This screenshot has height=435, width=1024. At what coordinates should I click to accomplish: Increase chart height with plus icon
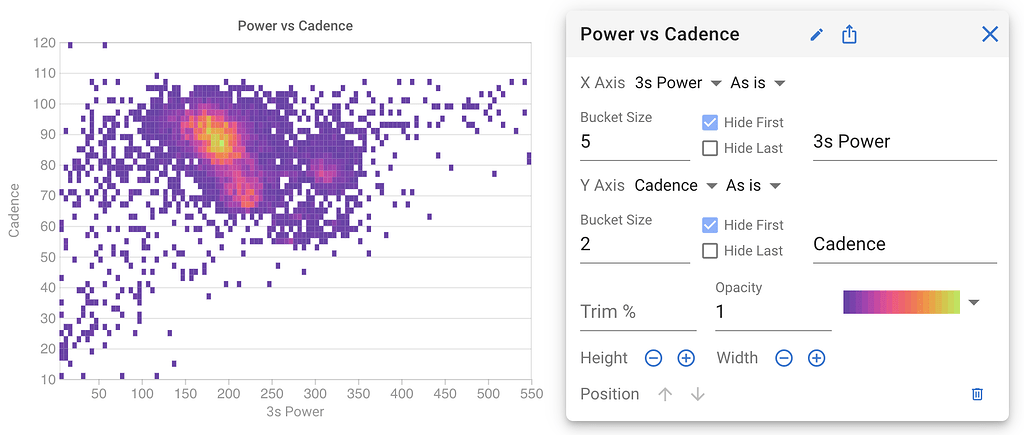tap(686, 358)
